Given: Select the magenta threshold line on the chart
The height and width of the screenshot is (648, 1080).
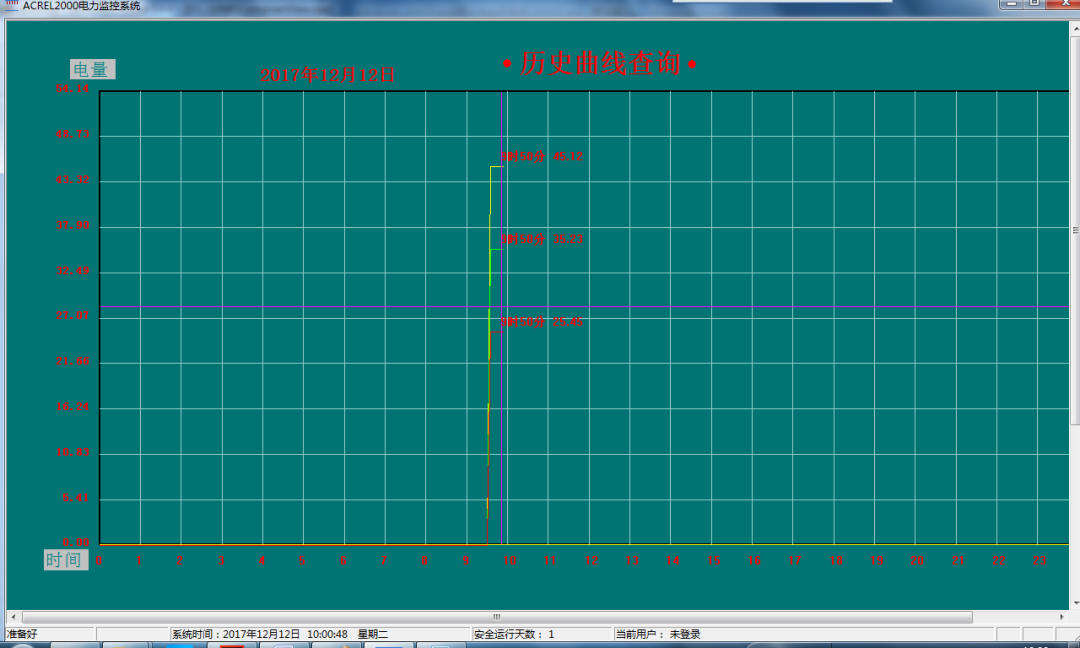Looking at the screenshot, I should click(x=800, y=305).
